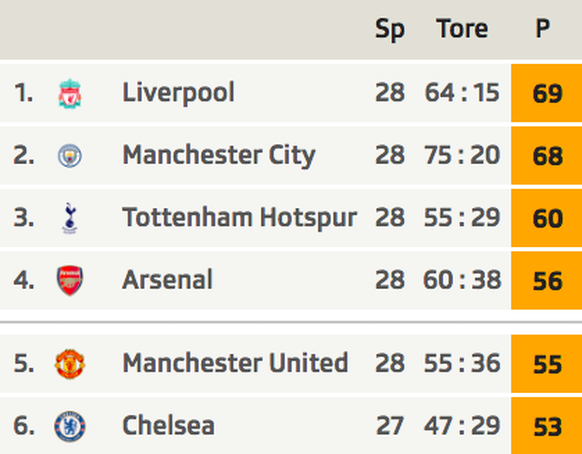This screenshot has height=454, width=582.
Task: Click the Tottenham Hotspur crest icon
Action: coord(70,218)
